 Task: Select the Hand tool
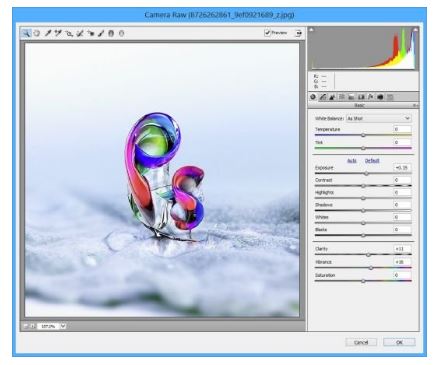click(x=37, y=33)
